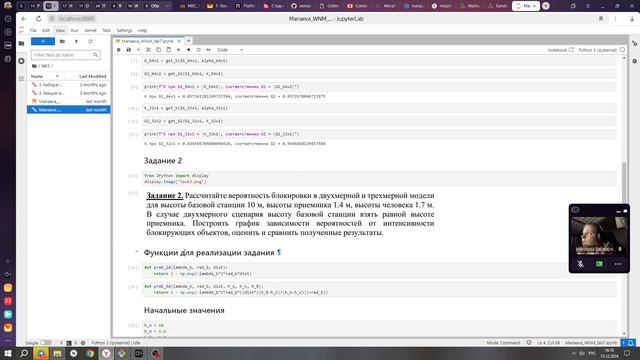Screen dimensions: 640x360
Task: Open notifications bell in the status bar
Action: click(x=631, y=343)
